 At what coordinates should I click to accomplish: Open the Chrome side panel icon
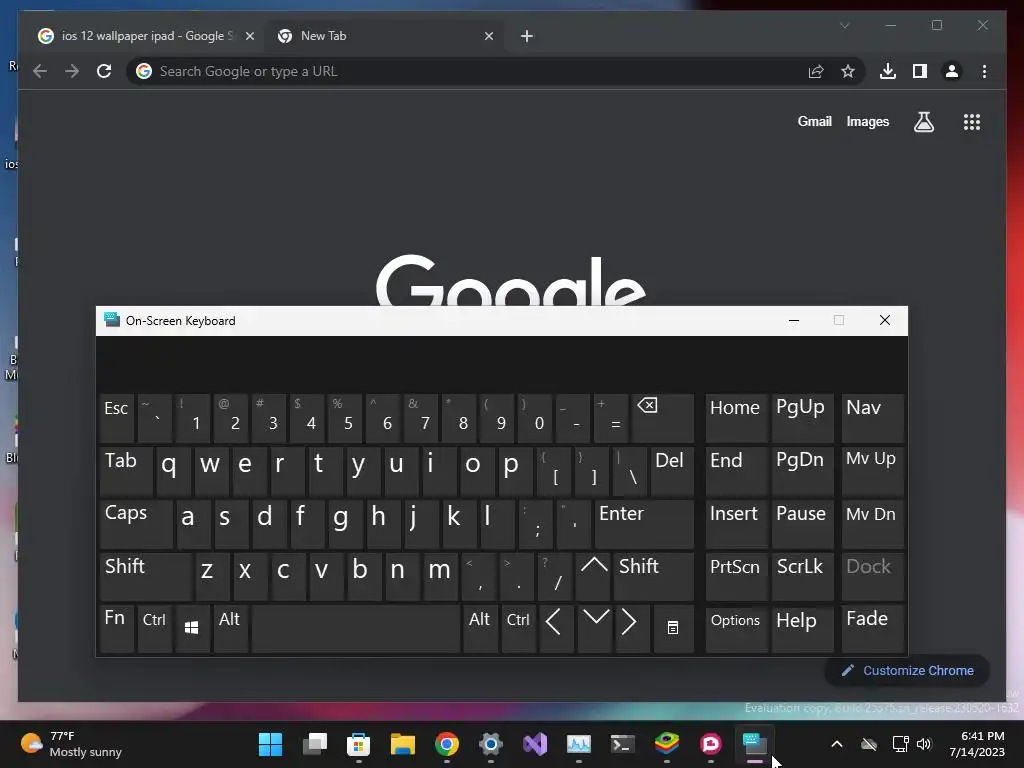click(x=920, y=71)
